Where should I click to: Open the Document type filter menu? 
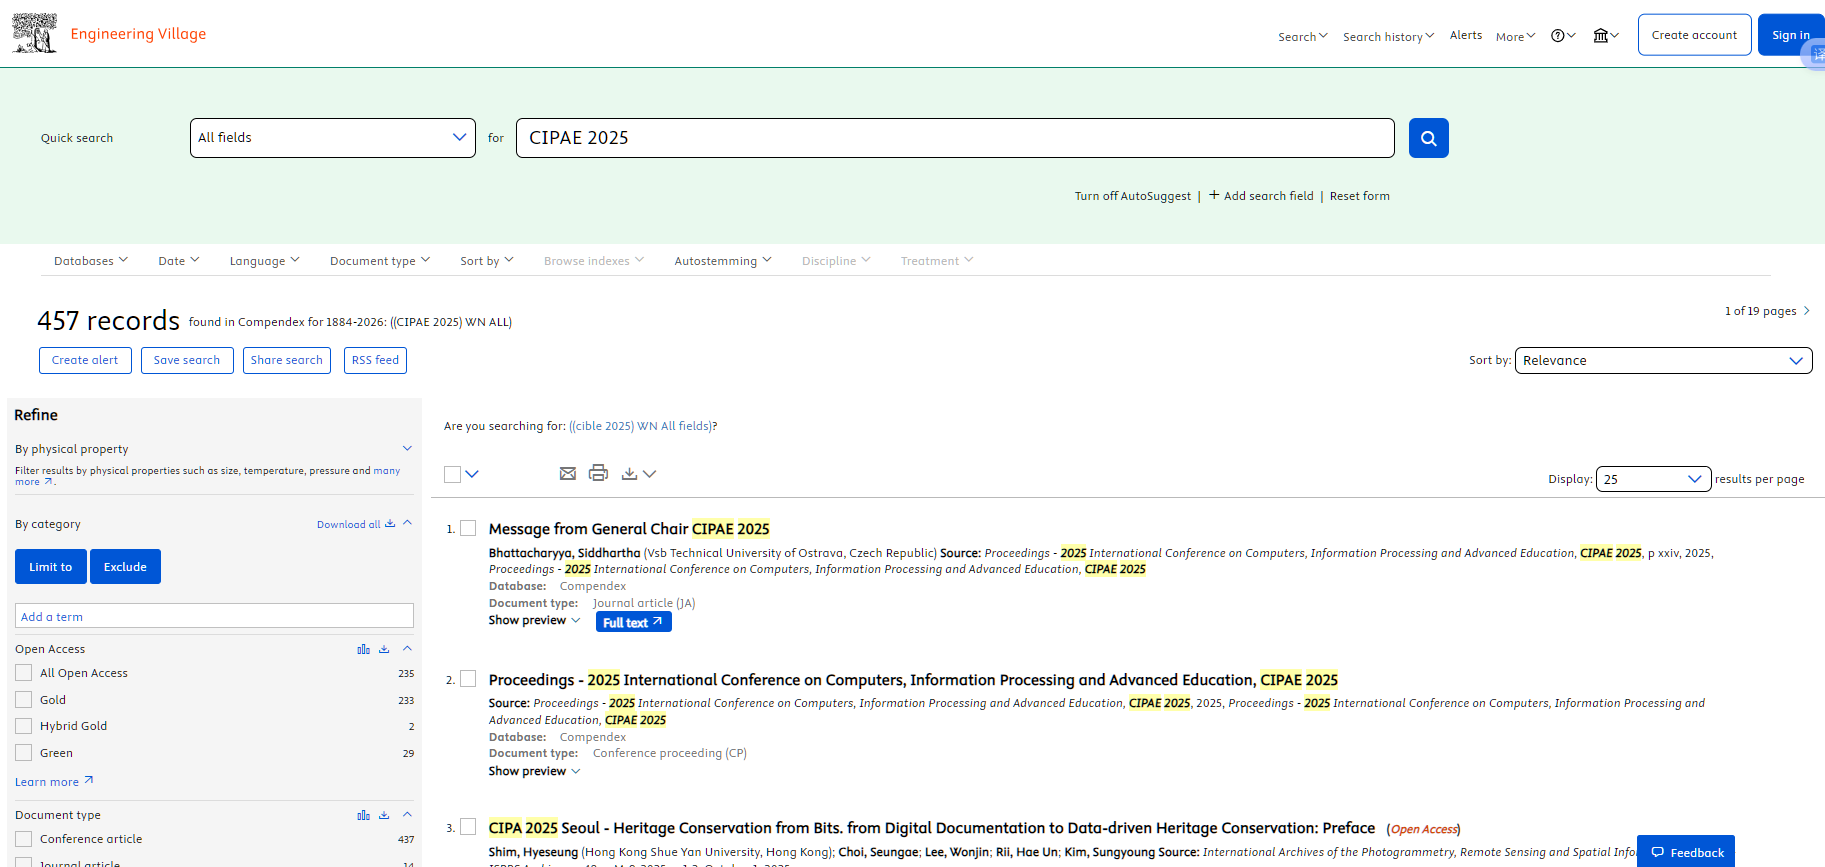tap(380, 261)
